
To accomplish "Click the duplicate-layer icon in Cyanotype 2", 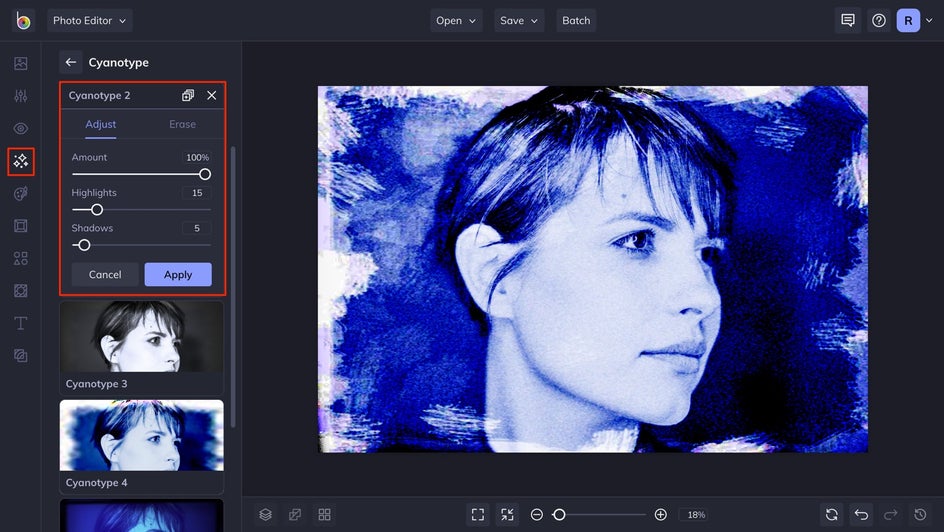I will (x=188, y=95).
